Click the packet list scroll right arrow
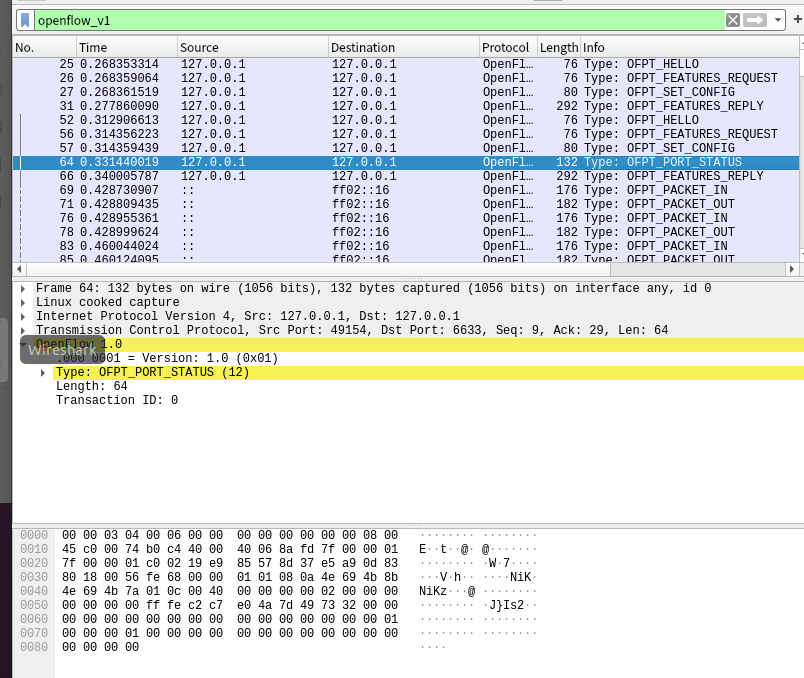This screenshot has height=678, width=804. 792,269
